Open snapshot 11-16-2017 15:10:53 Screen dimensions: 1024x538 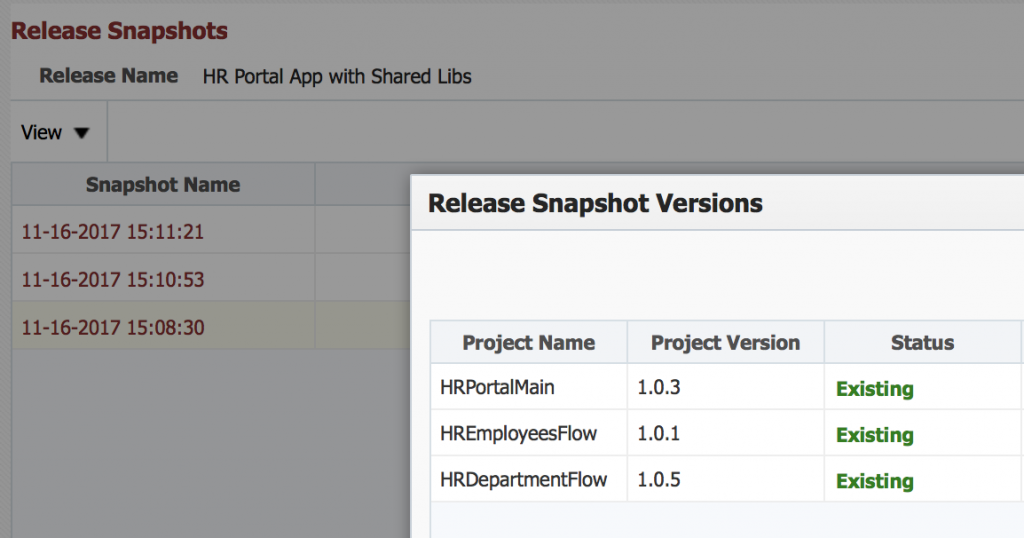tap(113, 279)
